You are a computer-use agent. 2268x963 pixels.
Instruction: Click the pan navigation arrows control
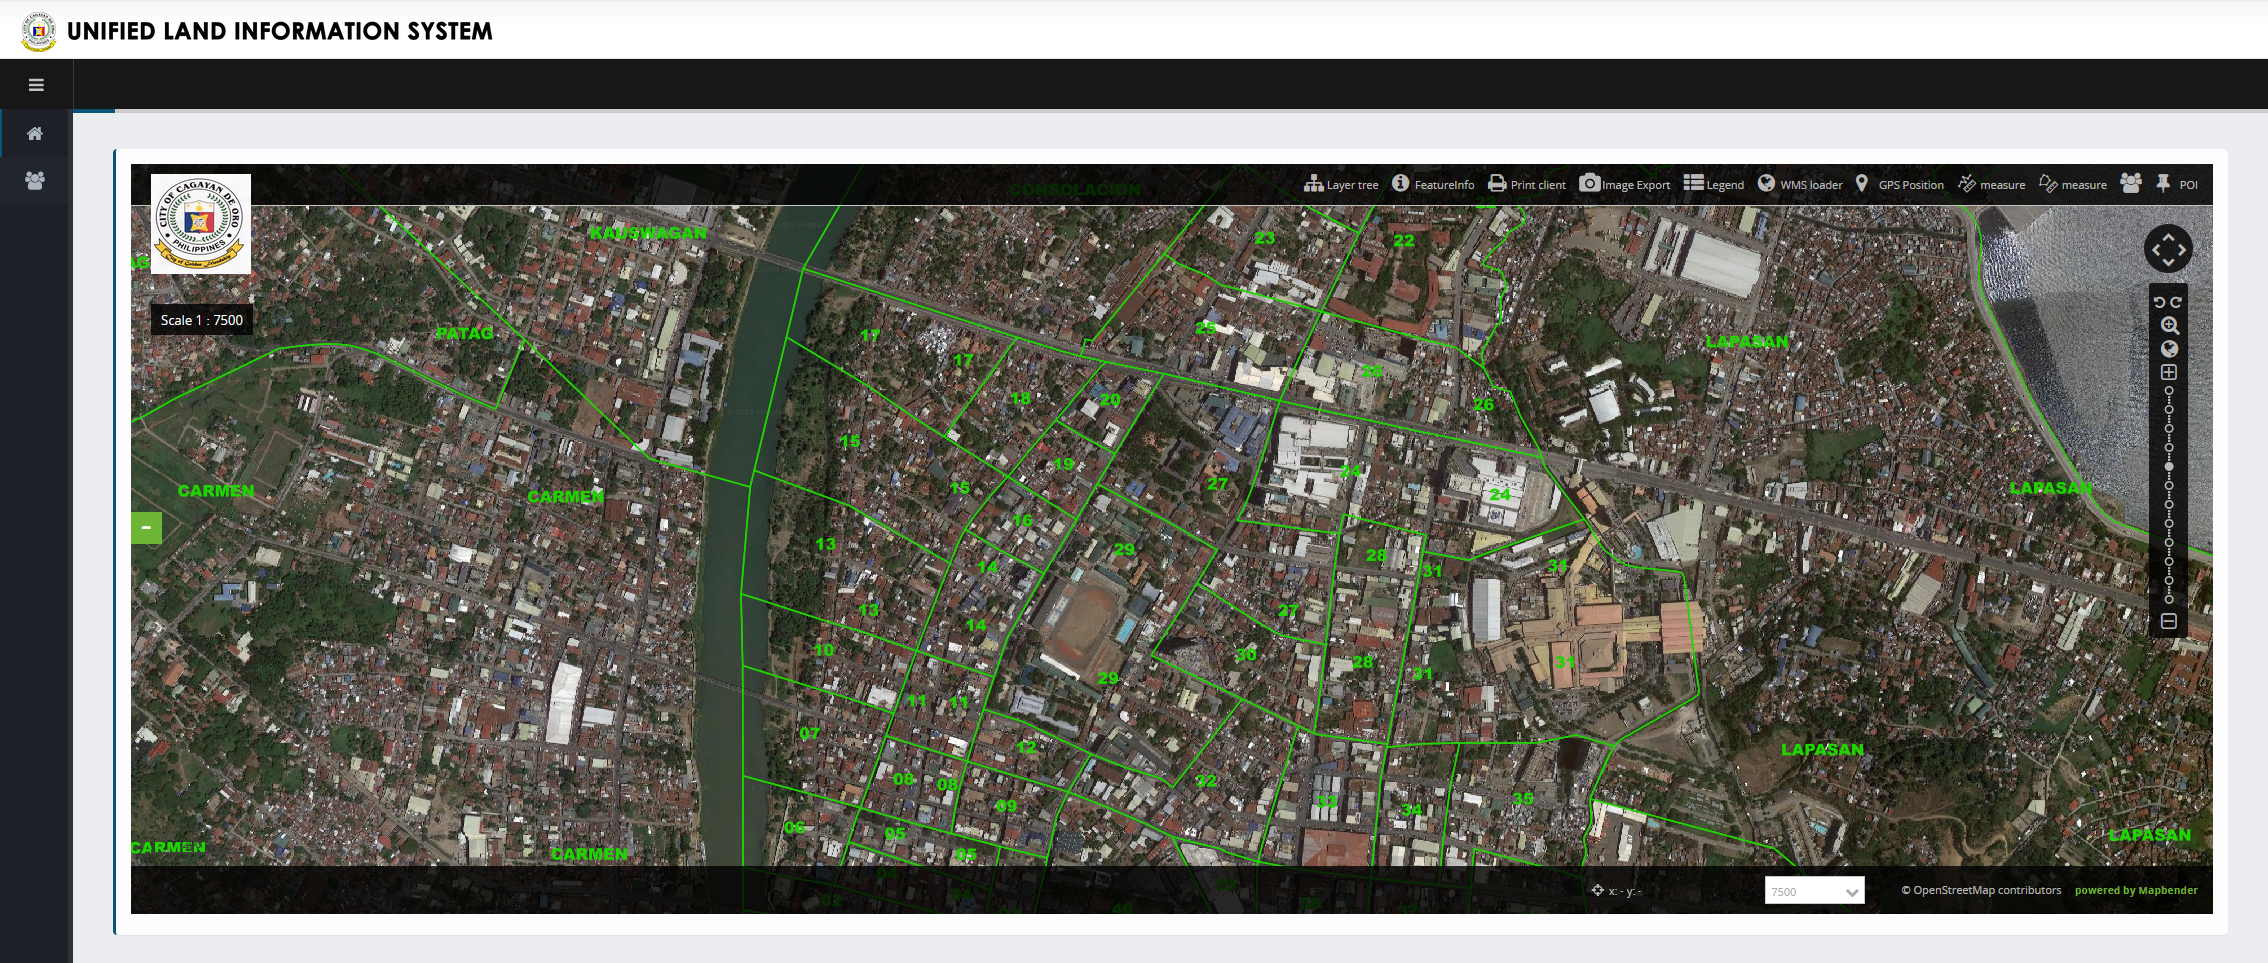click(x=2168, y=249)
